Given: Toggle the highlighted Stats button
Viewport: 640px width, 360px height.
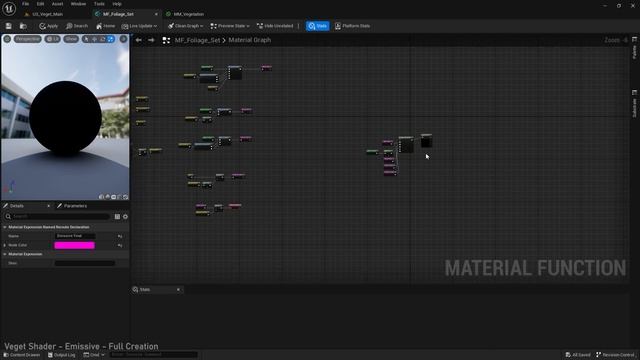Looking at the screenshot, I should click(x=318, y=26).
